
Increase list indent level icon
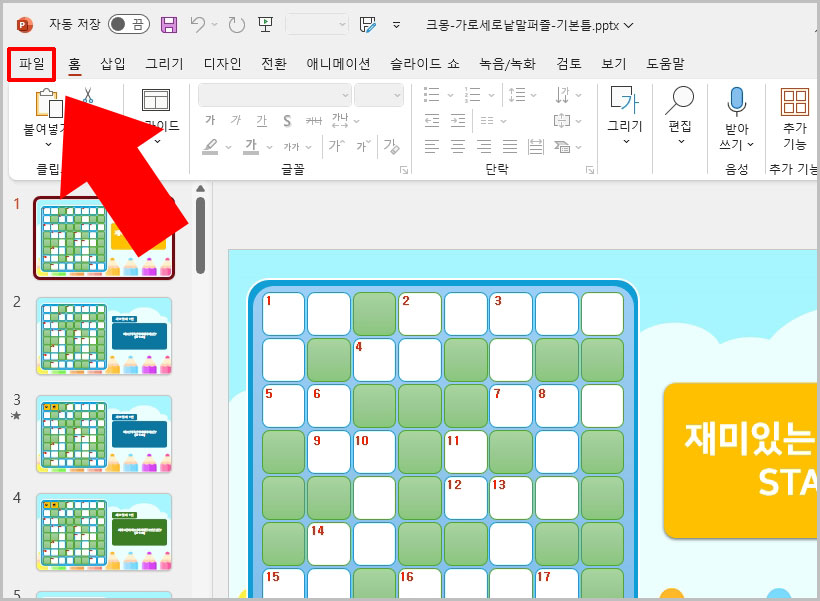pos(458,121)
